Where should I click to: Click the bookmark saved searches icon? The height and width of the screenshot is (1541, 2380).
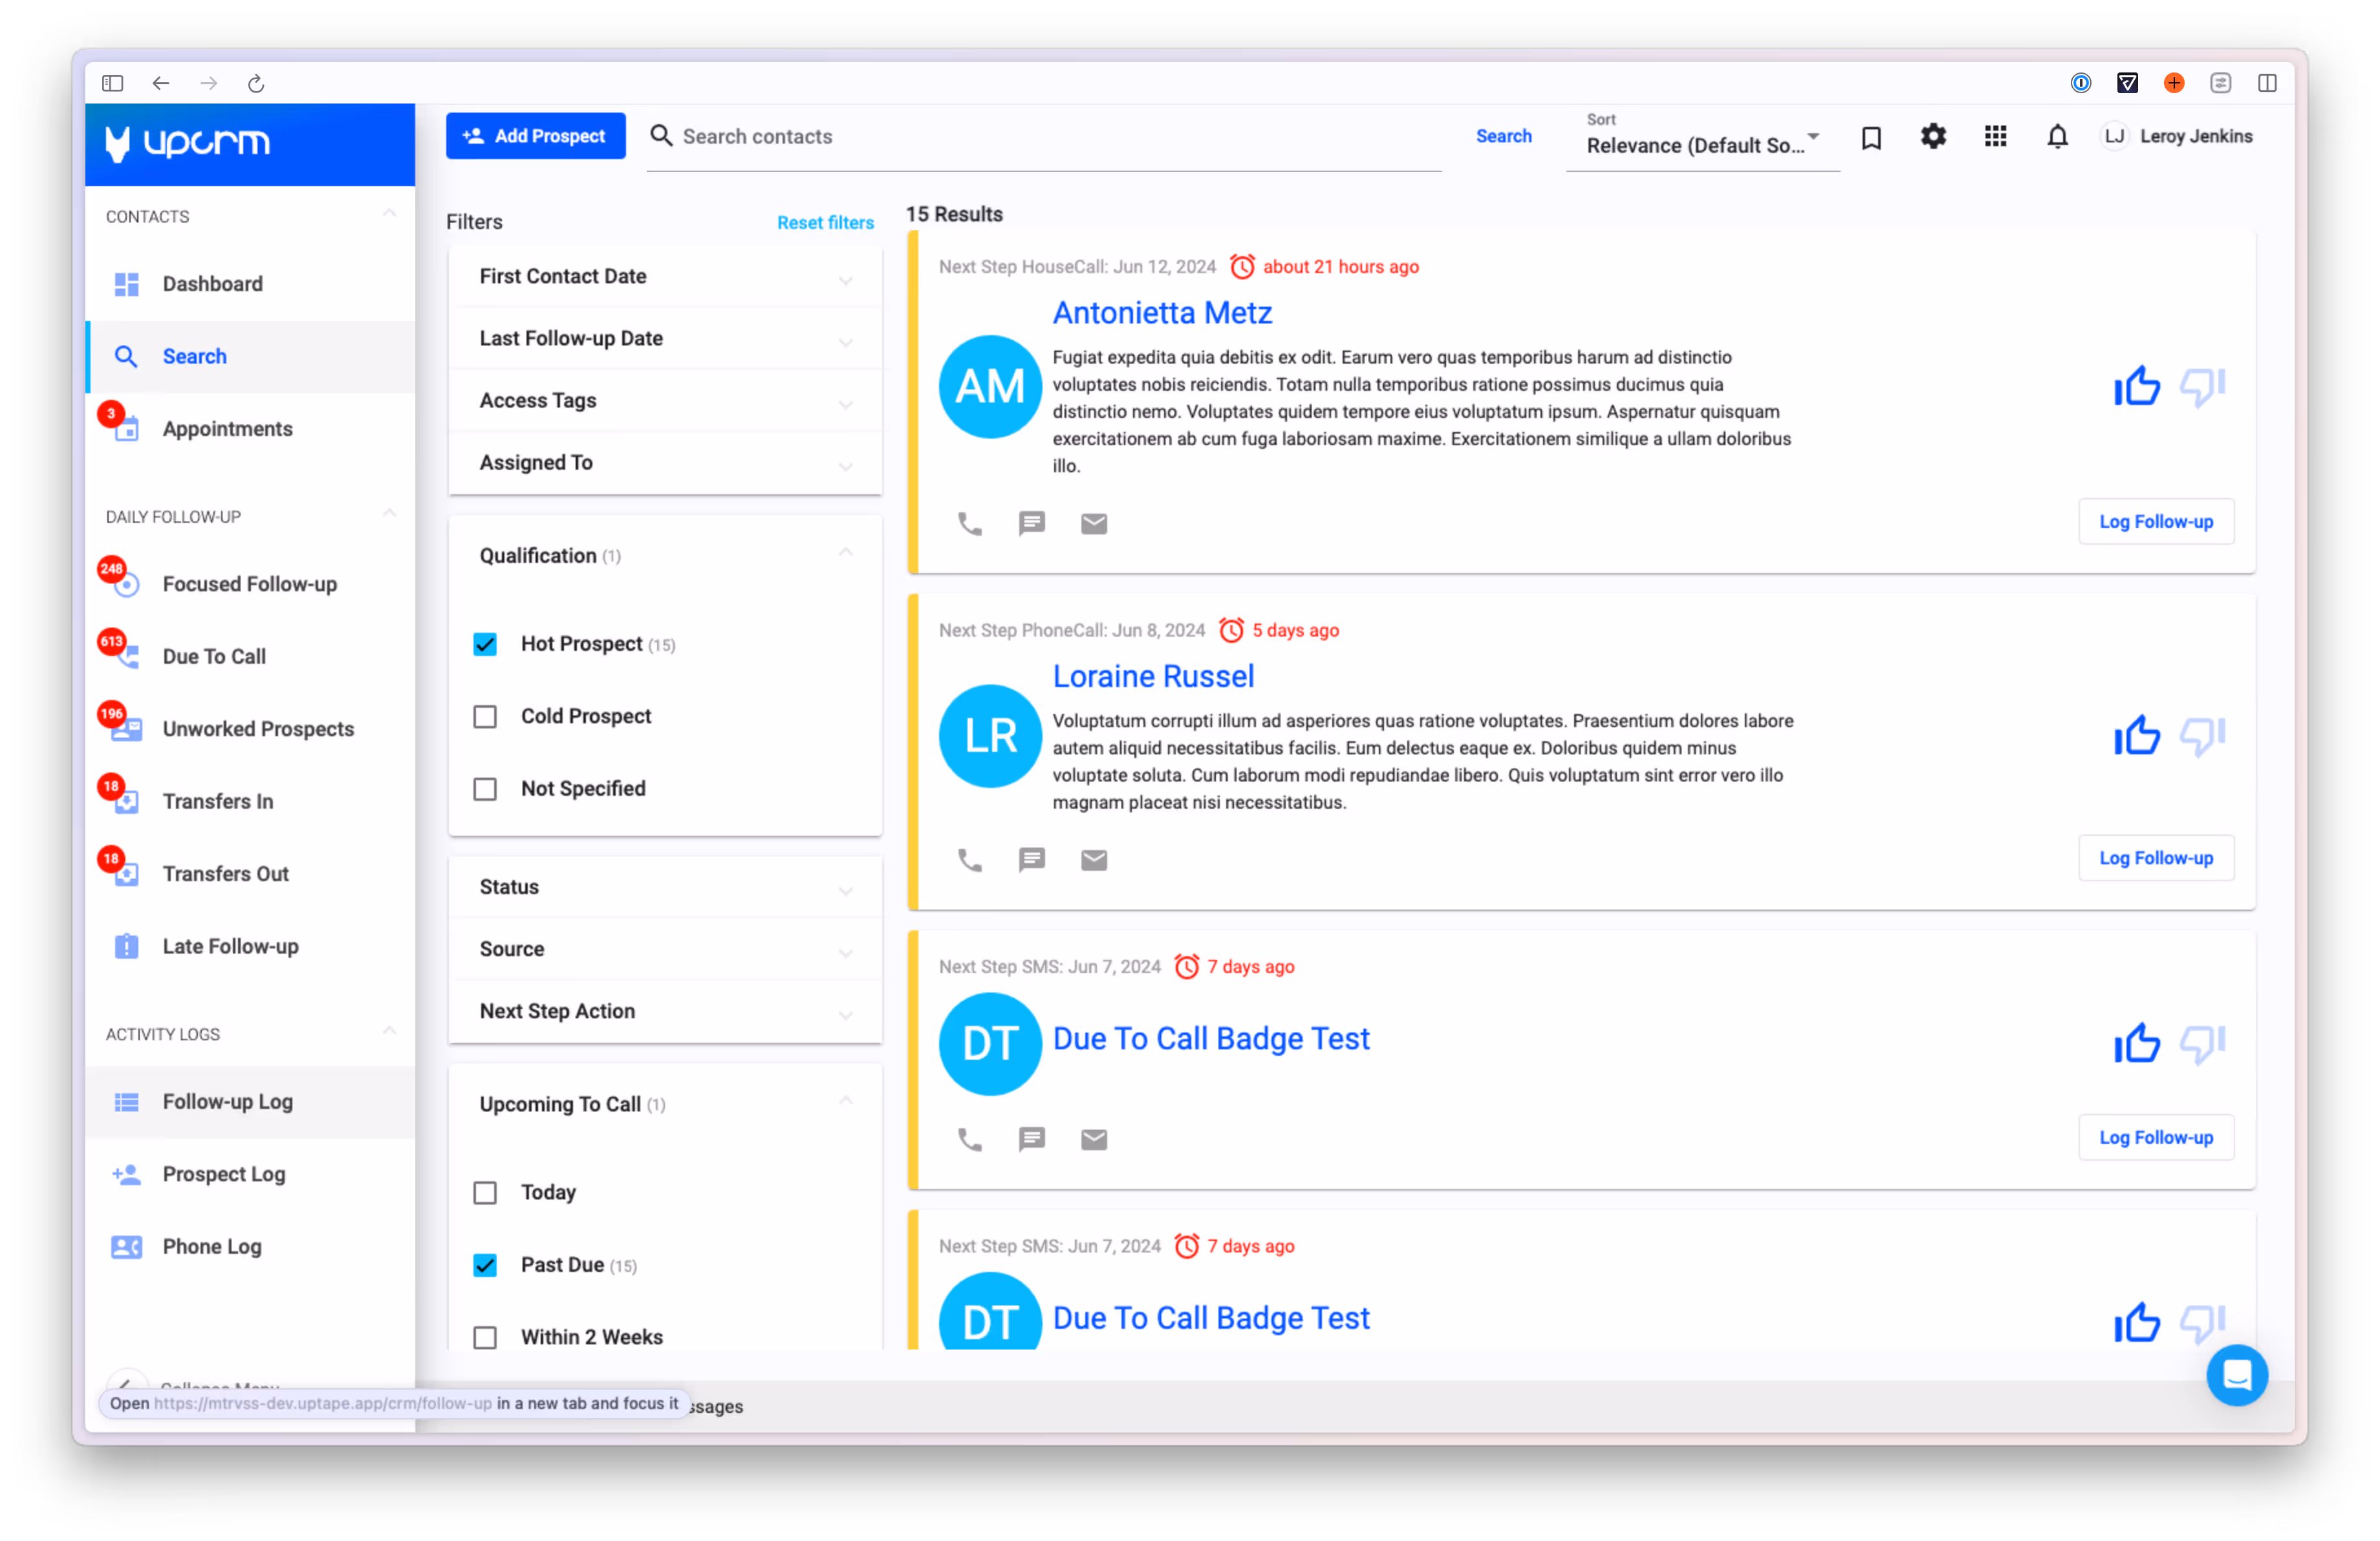(x=1870, y=137)
